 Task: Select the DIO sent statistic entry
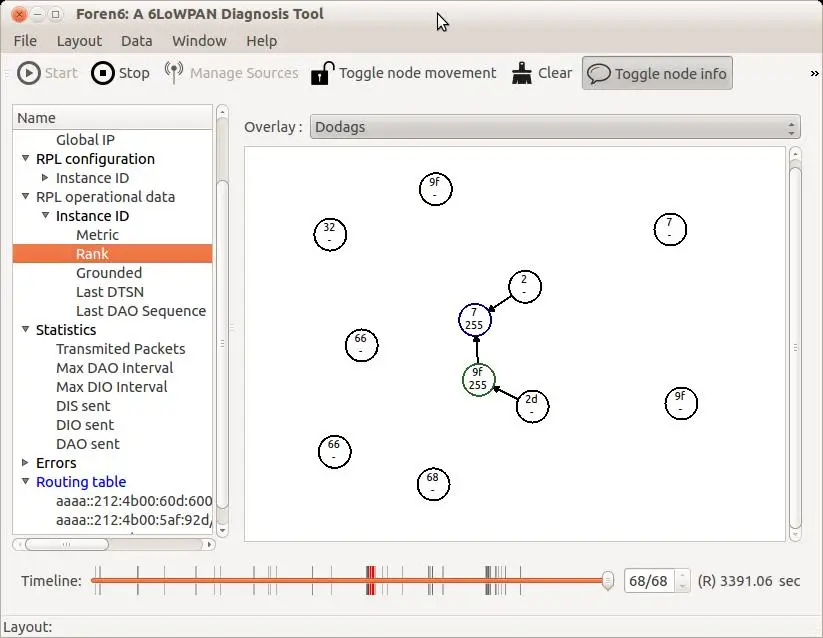click(x=85, y=425)
